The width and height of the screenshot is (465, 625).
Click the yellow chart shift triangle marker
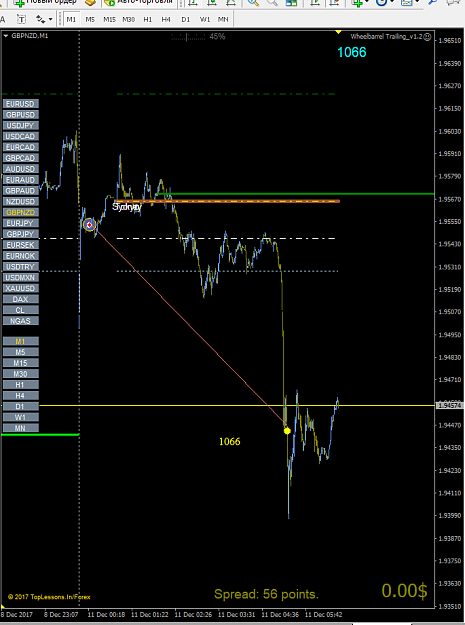click(x=338, y=31)
